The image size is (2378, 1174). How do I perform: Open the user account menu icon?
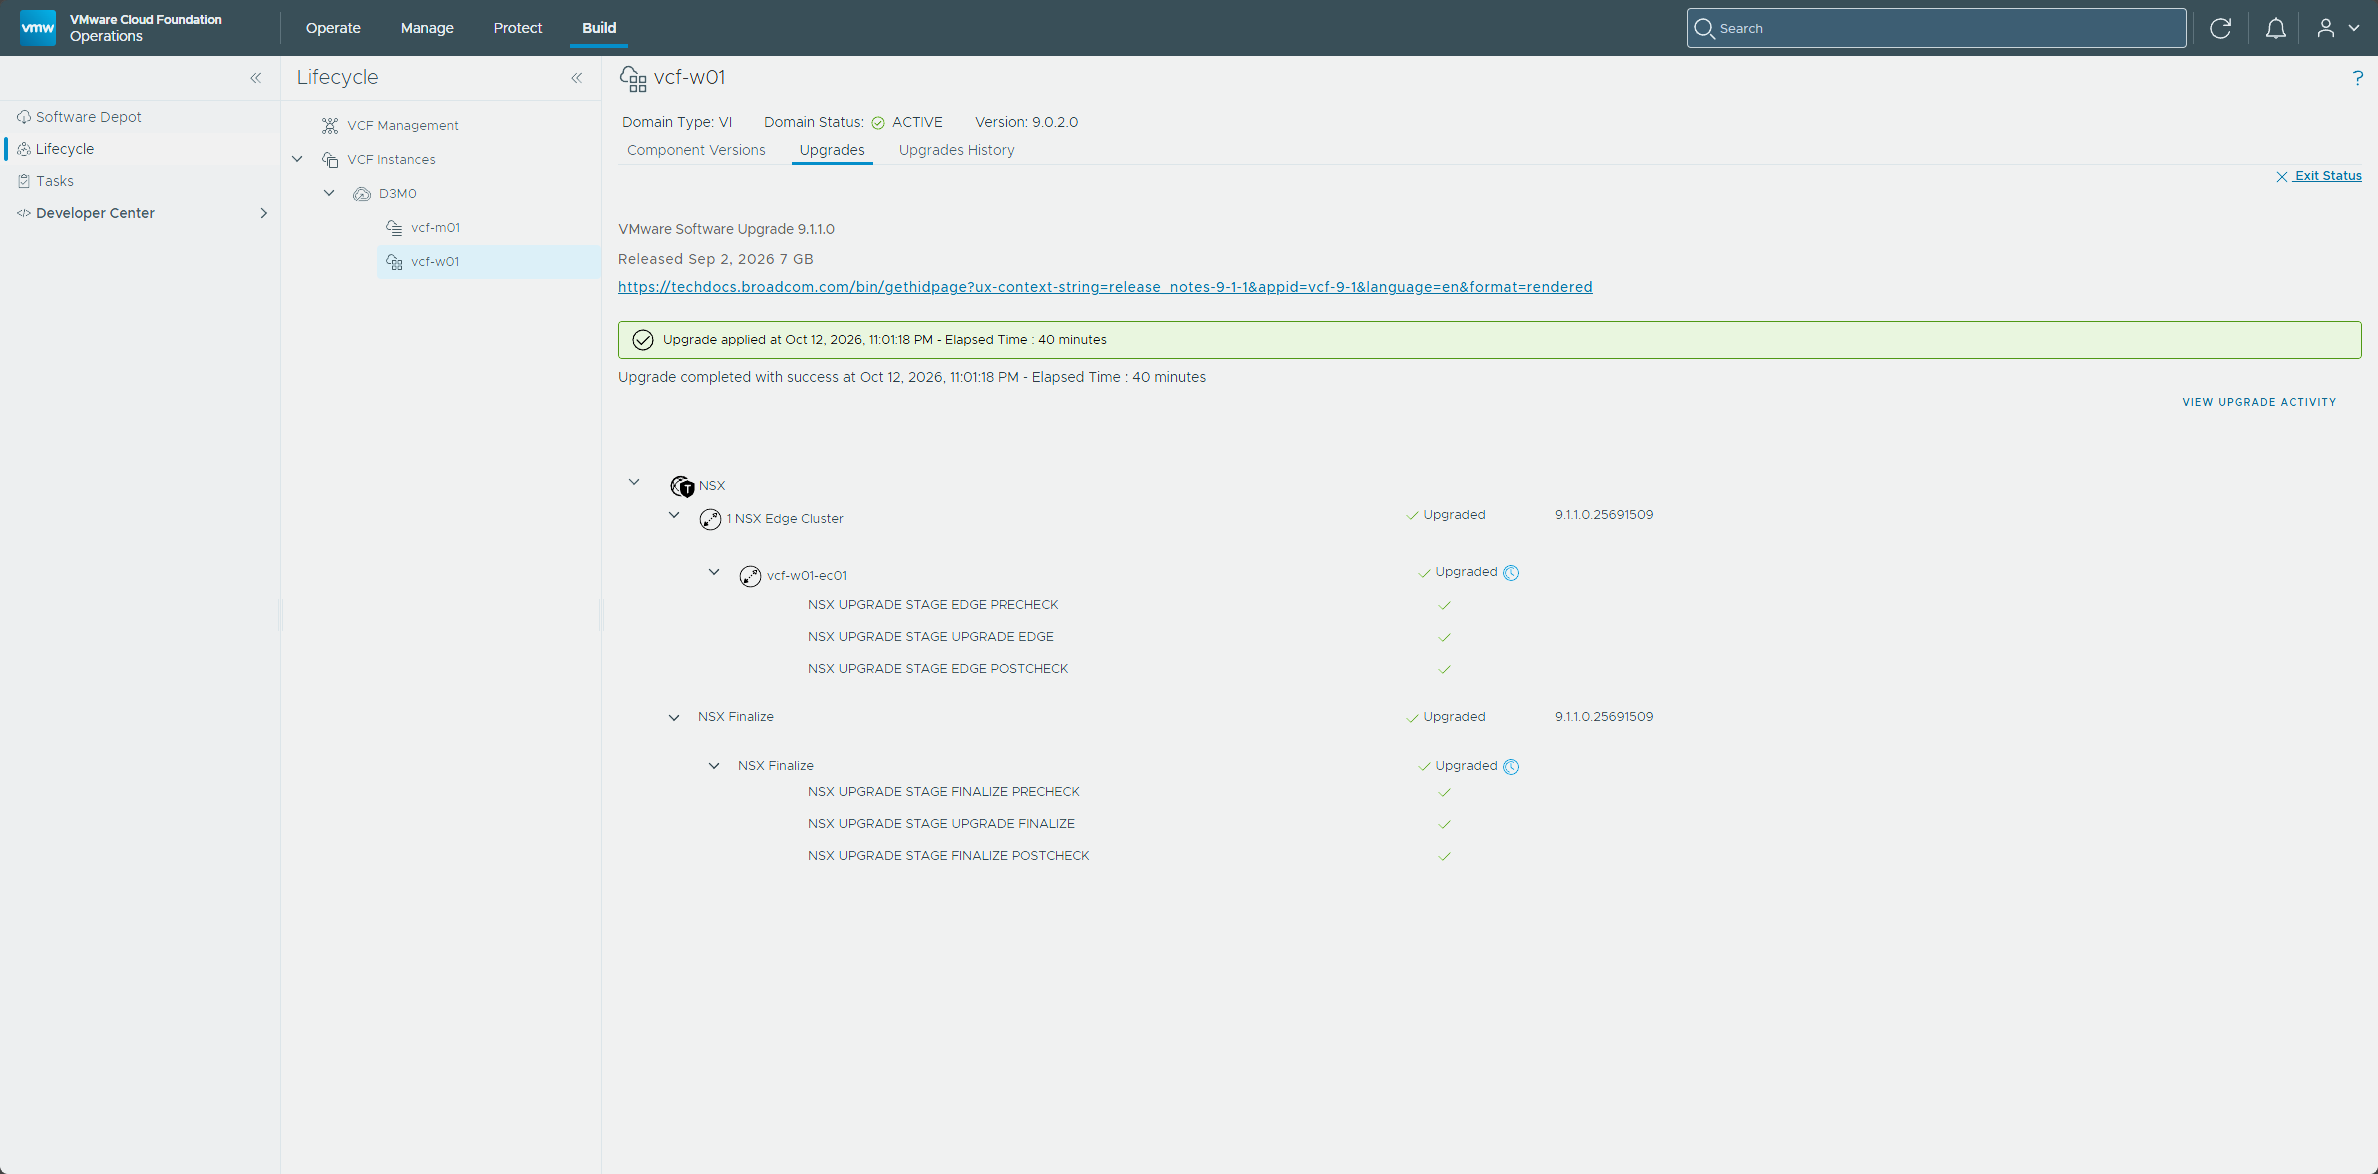point(2326,28)
